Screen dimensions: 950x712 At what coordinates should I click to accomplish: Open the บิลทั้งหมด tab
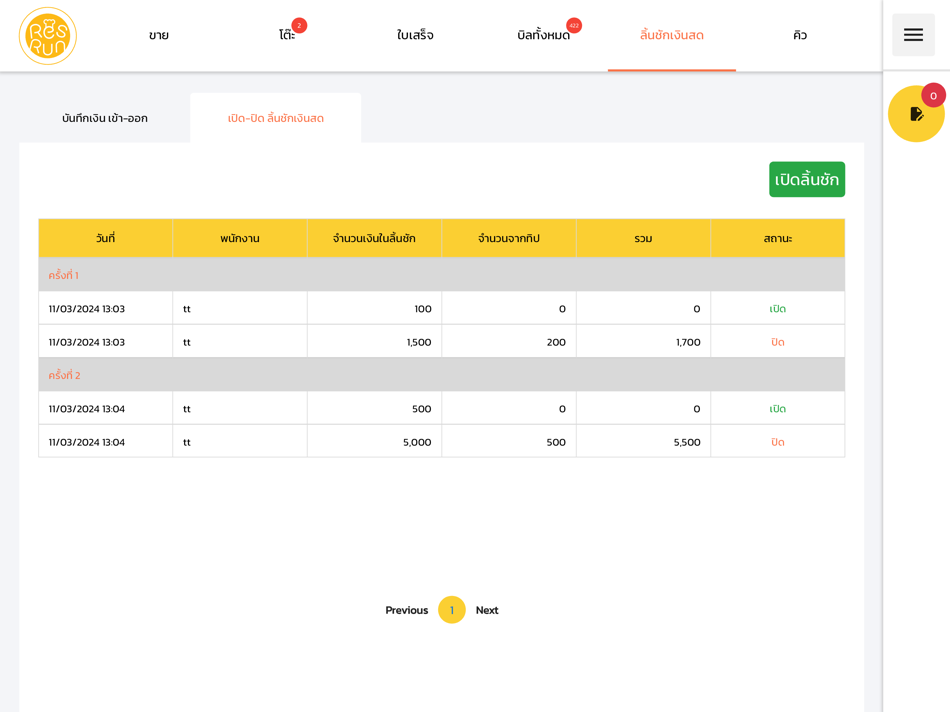tap(543, 35)
